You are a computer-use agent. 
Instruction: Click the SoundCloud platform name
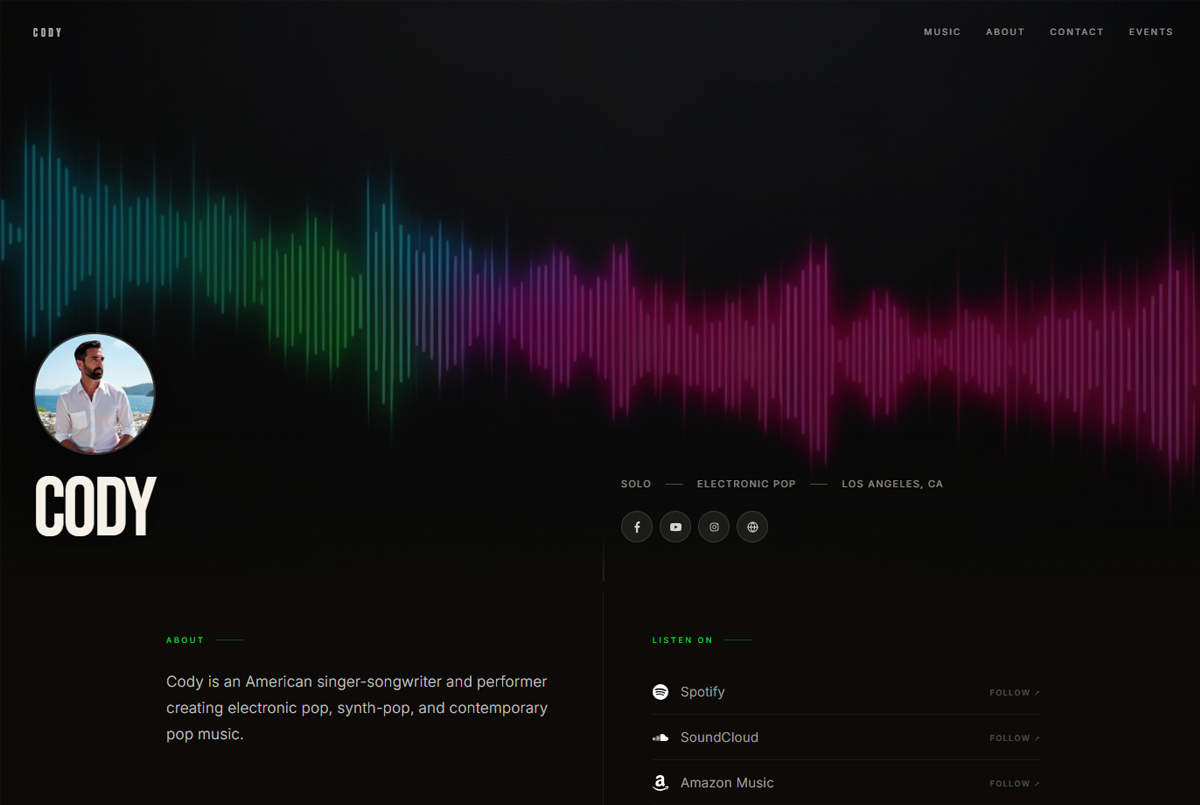pyautogui.click(x=720, y=738)
